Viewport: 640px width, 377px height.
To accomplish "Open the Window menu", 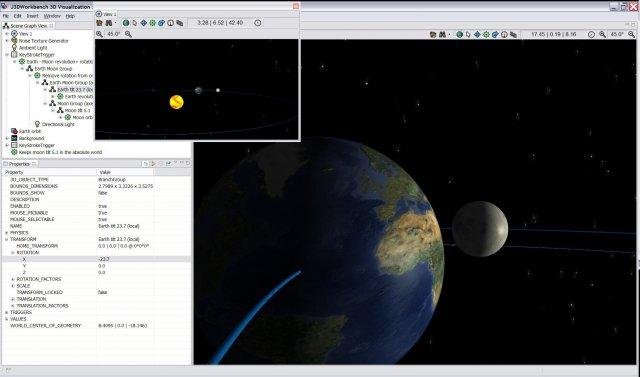I will coord(52,16).
